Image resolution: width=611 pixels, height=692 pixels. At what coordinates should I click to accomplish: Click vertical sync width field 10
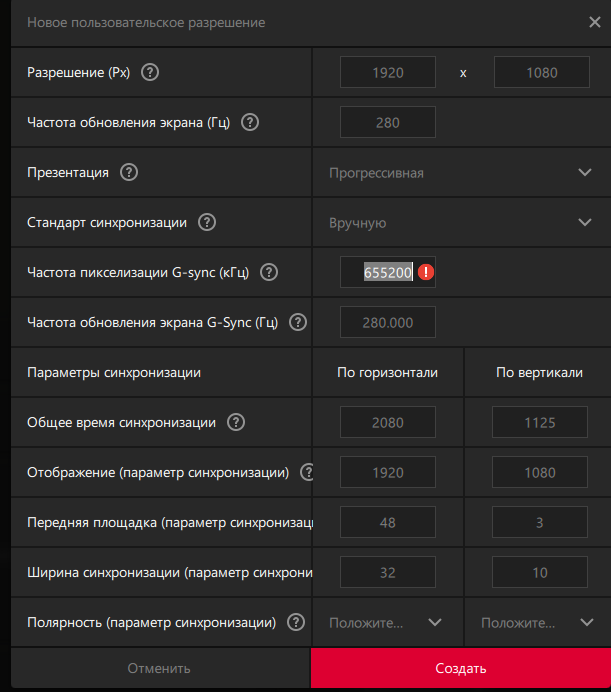pyautogui.click(x=540, y=572)
